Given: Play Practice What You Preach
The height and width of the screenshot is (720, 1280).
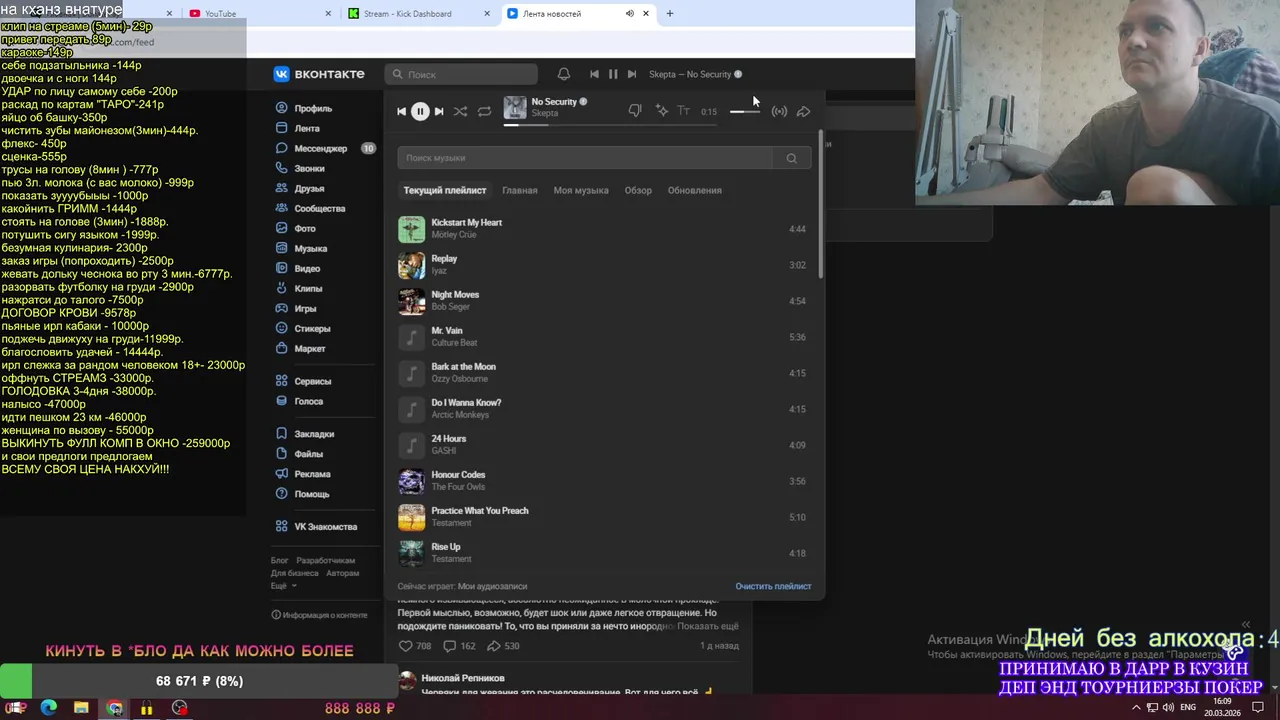Looking at the screenshot, I should [x=604, y=517].
